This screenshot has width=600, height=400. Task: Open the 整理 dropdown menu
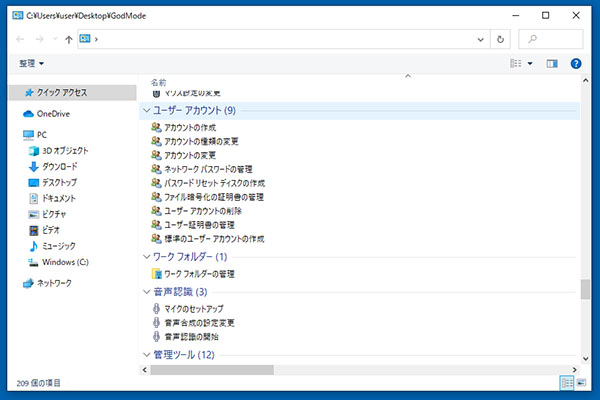click(31, 63)
